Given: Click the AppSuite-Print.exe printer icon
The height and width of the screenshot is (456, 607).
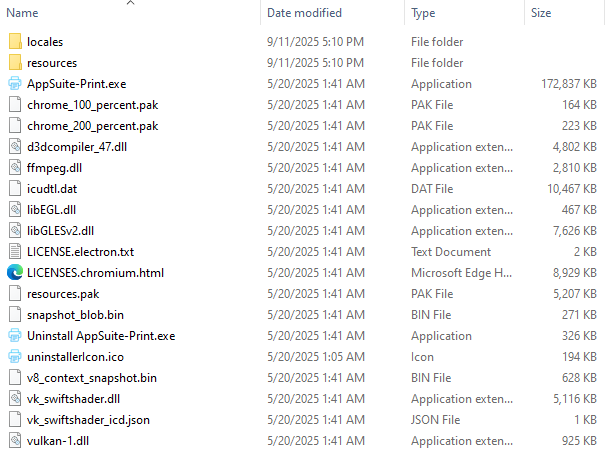Looking at the screenshot, I should click(x=15, y=84).
